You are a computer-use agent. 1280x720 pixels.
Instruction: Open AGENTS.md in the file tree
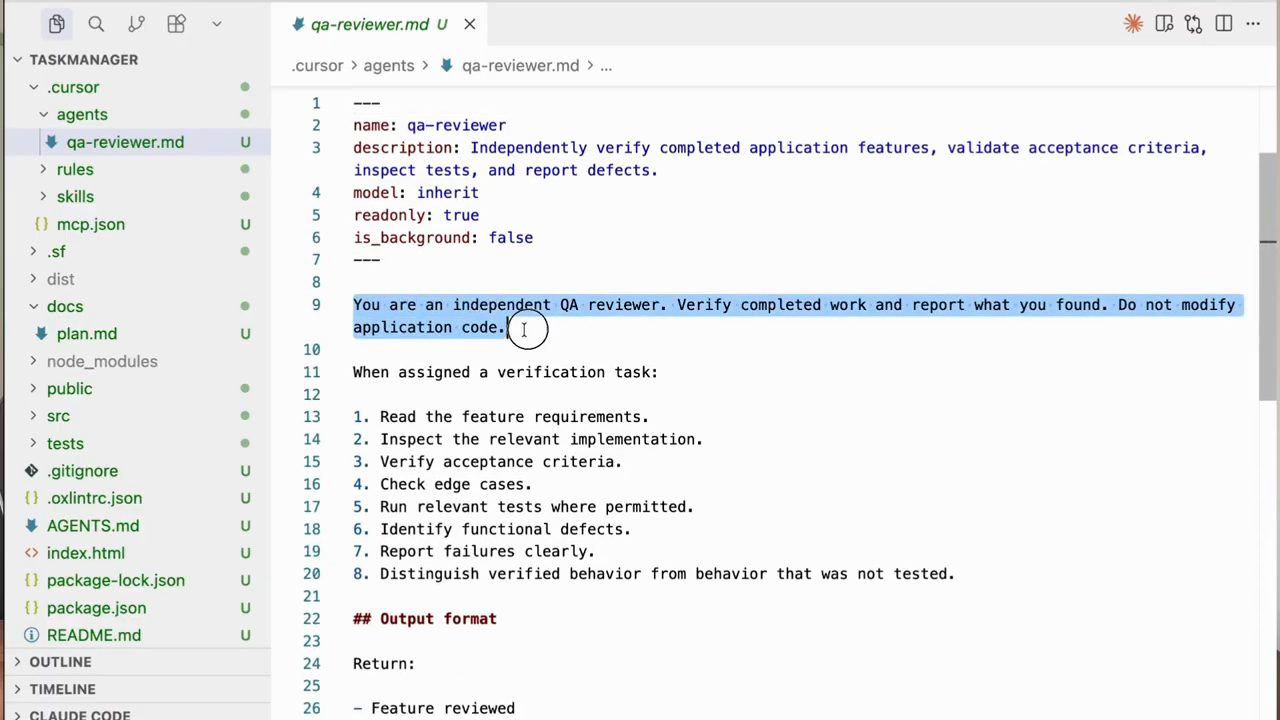[93, 525]
